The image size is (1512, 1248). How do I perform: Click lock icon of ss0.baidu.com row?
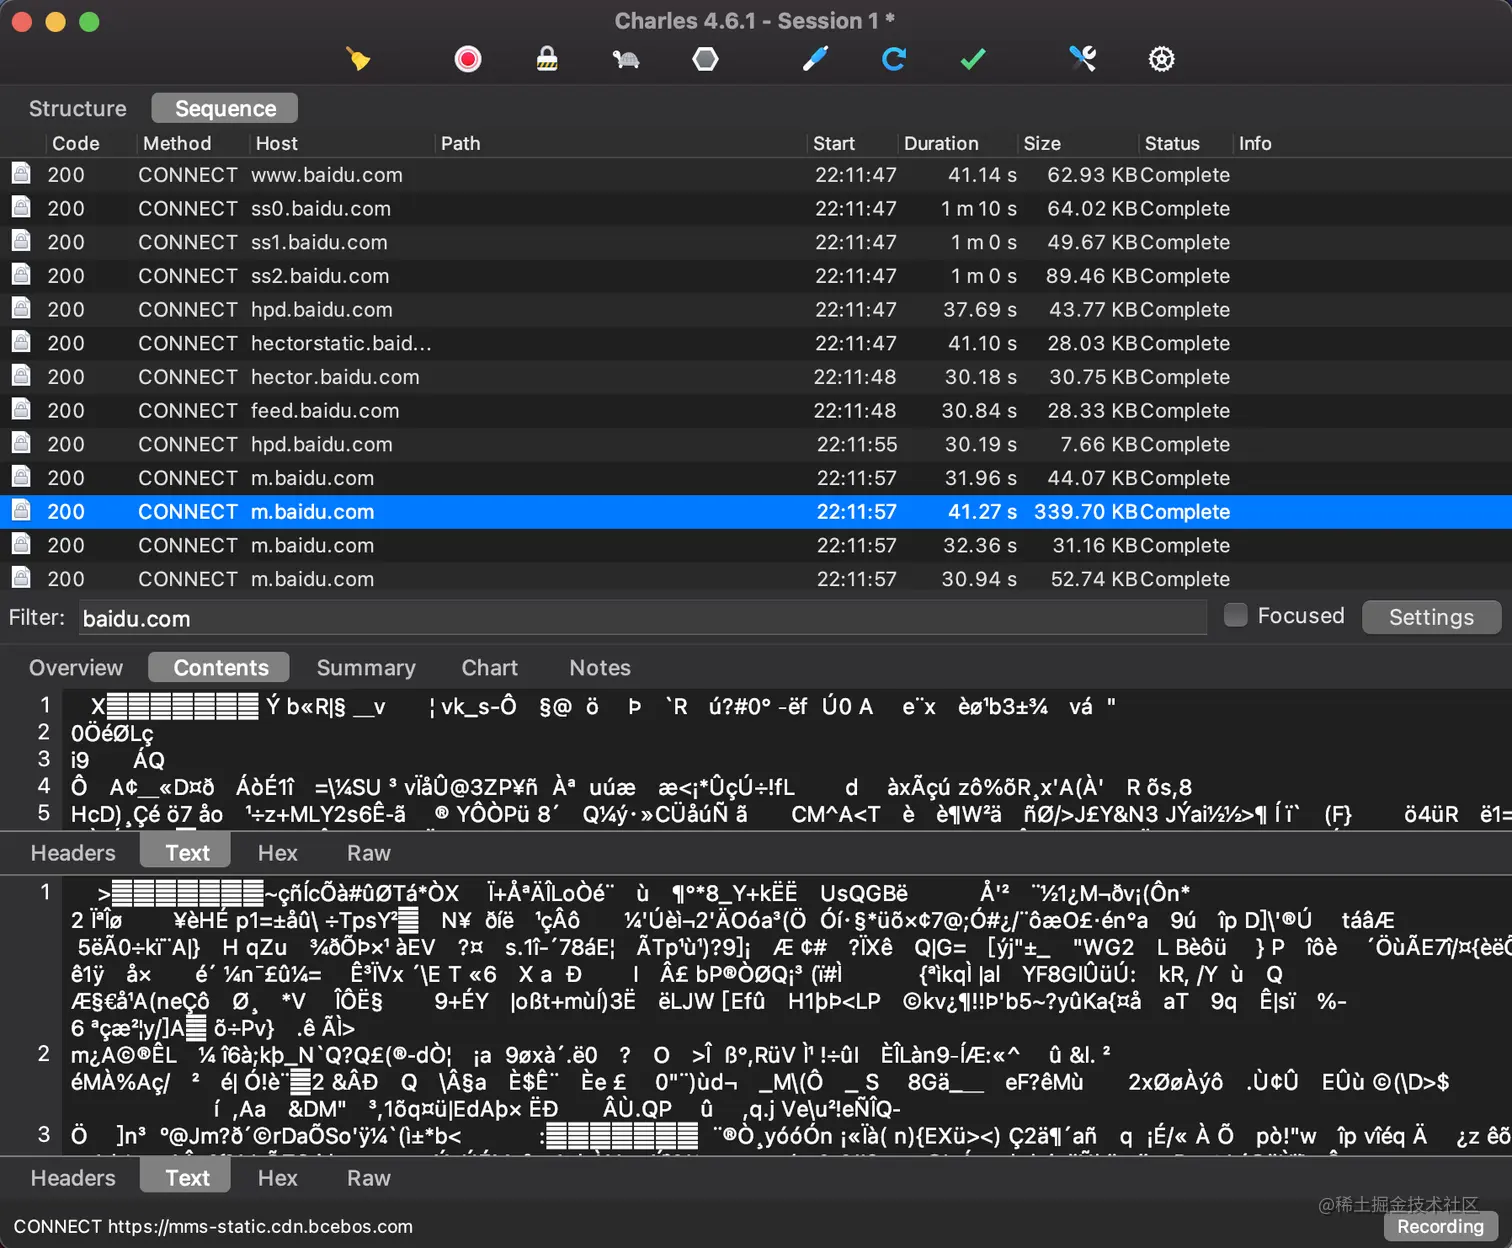(x=21, y=208)
